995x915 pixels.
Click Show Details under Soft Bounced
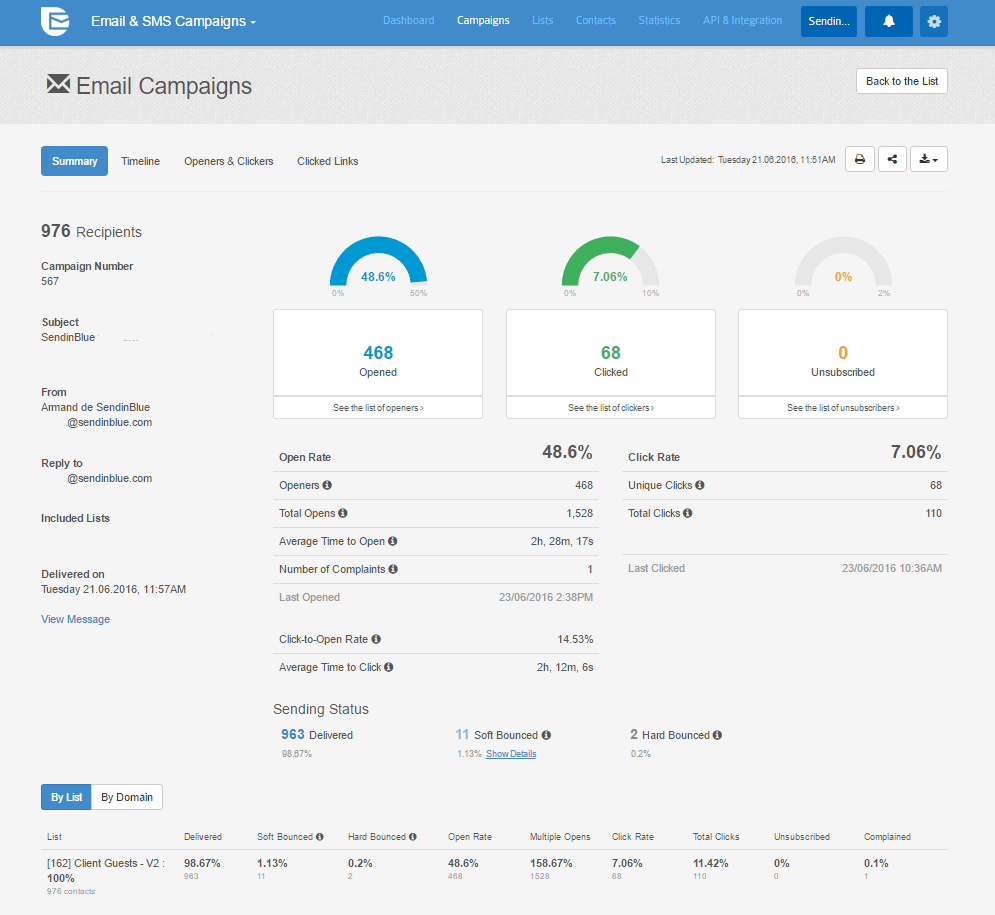point(511,754)
